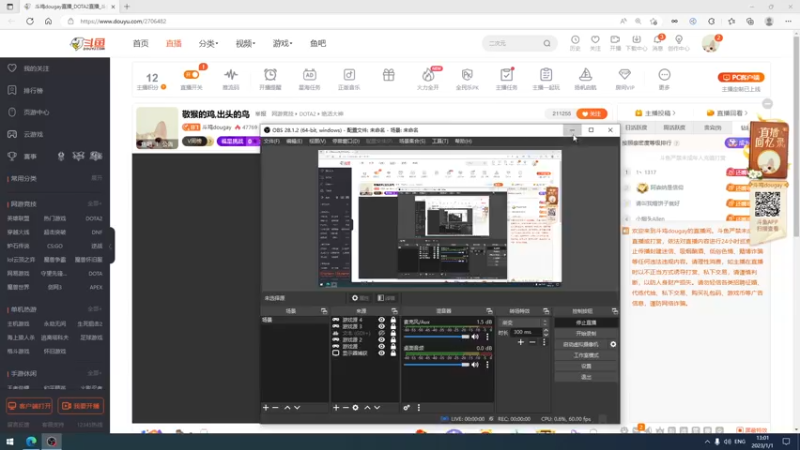
Task: Open the download center icon in Douyu header
Action: coord(636,40)
